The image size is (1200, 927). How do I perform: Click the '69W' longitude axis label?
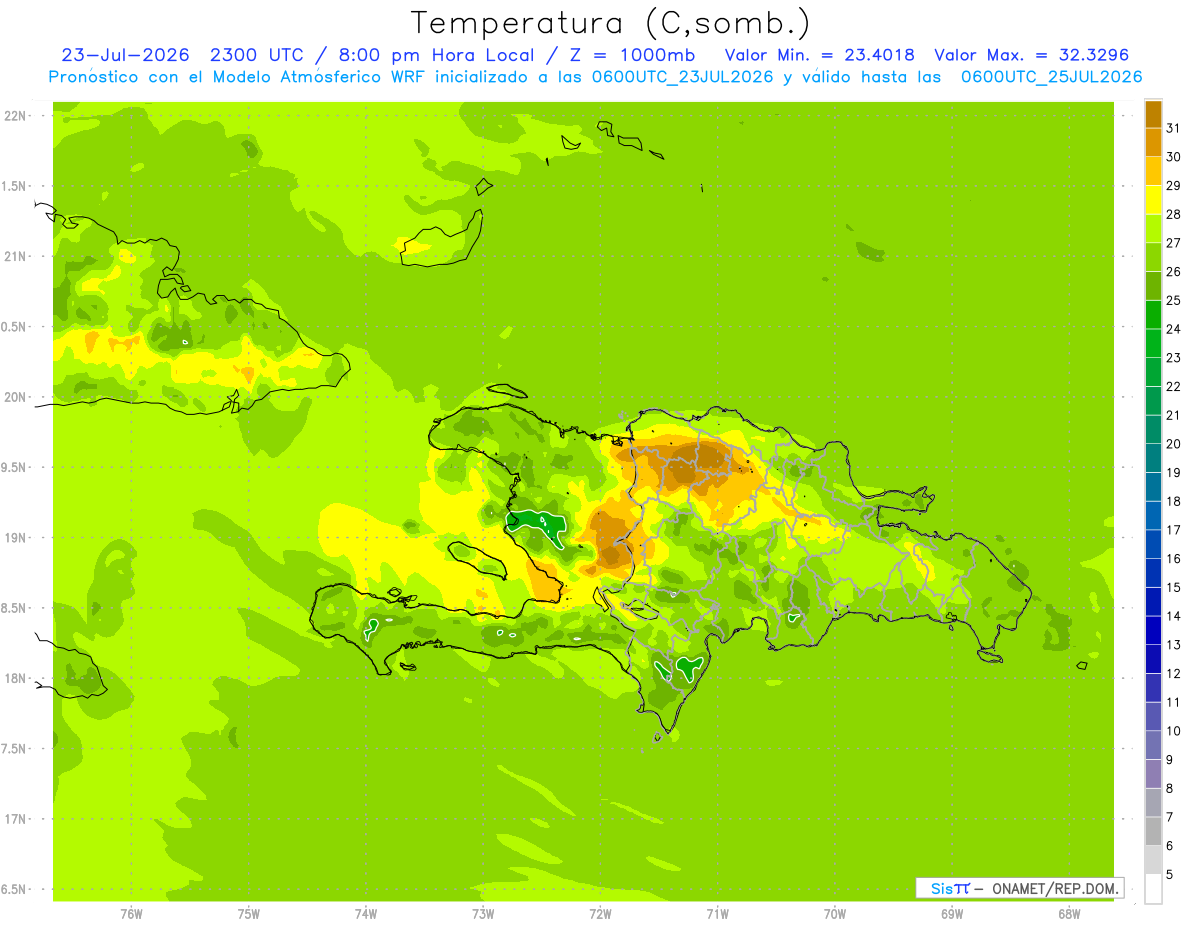(x=951, y=913)
